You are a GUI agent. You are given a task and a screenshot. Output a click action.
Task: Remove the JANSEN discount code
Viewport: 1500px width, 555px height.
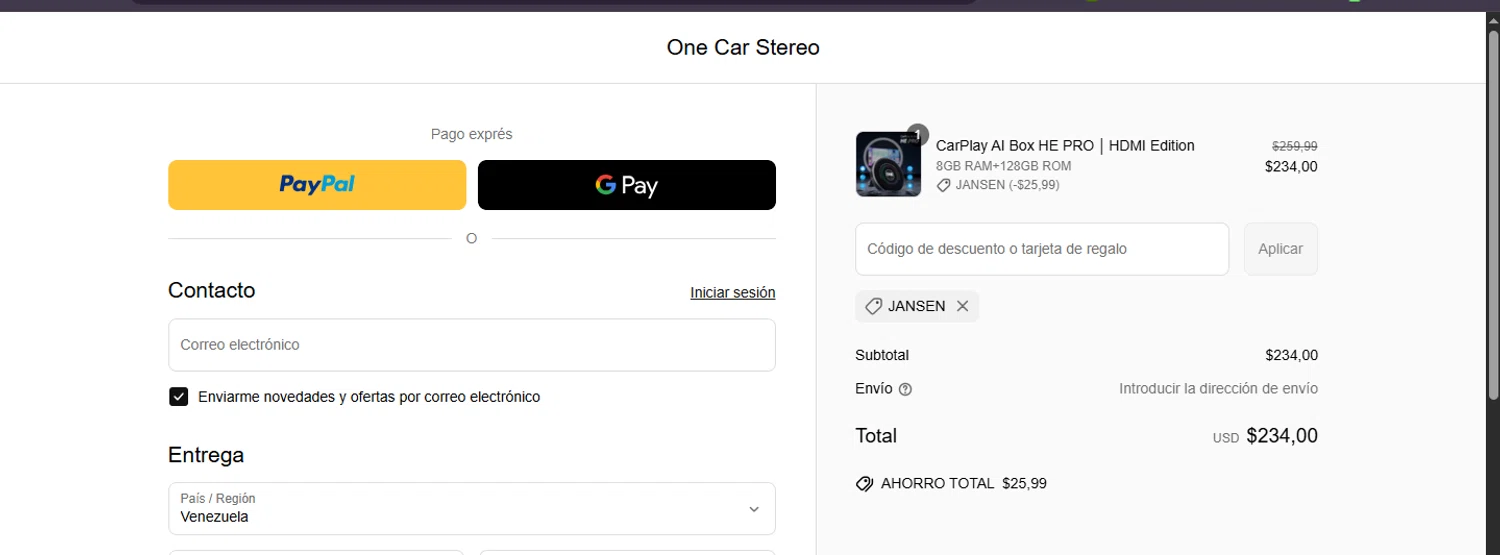962,306
